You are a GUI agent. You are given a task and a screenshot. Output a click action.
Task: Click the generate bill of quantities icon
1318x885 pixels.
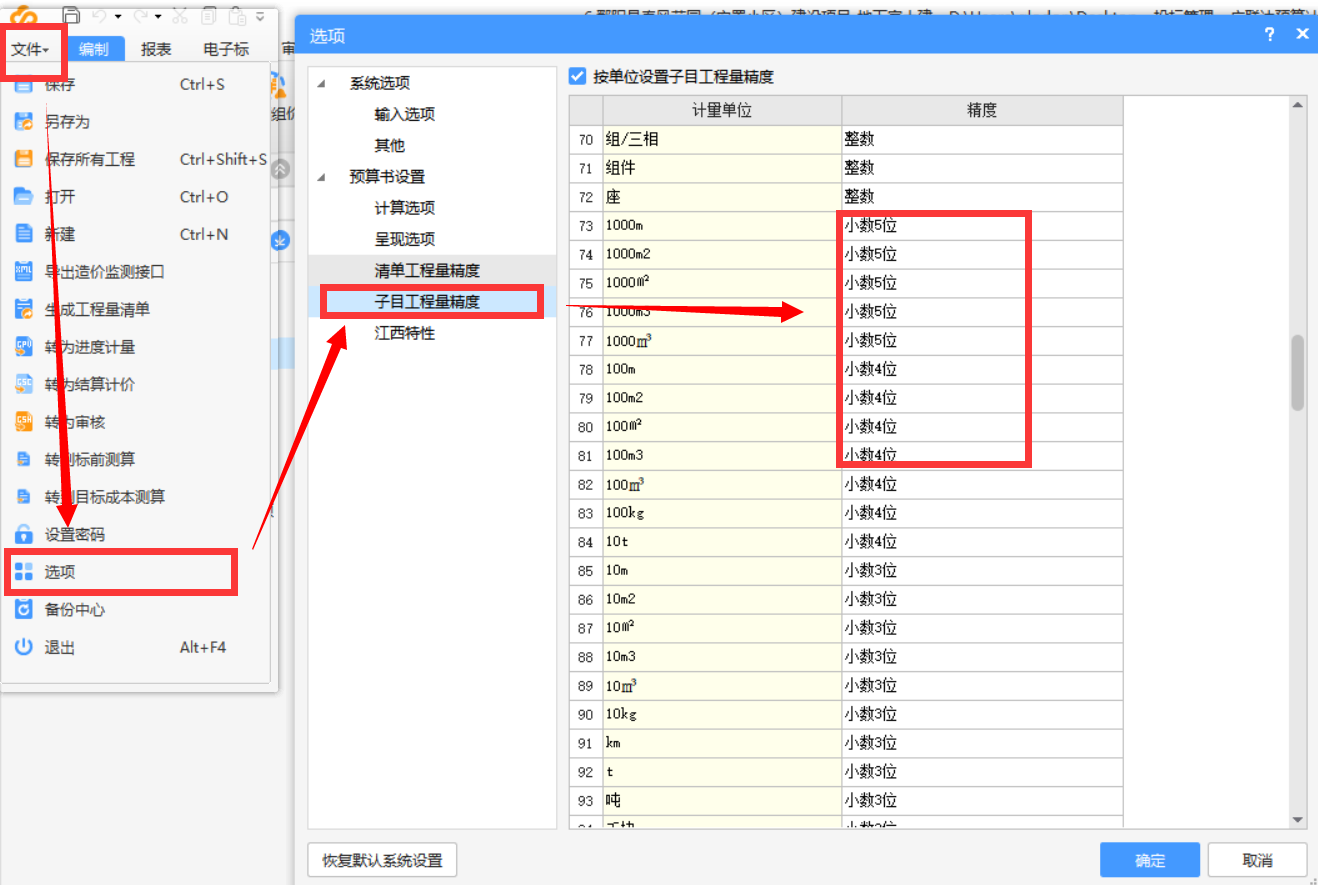pyautogui.click(x=24, y=310)
